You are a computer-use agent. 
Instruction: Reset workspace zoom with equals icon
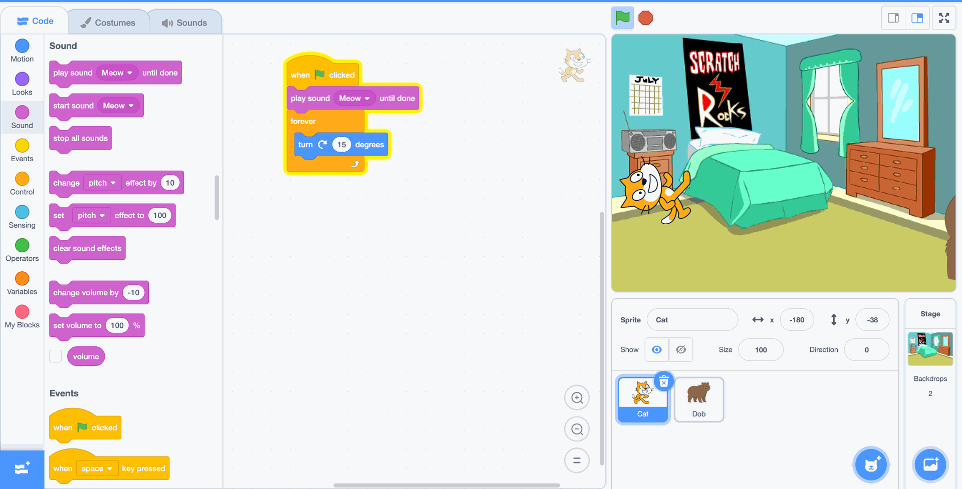pyautogui.click(x=577, y=460)
